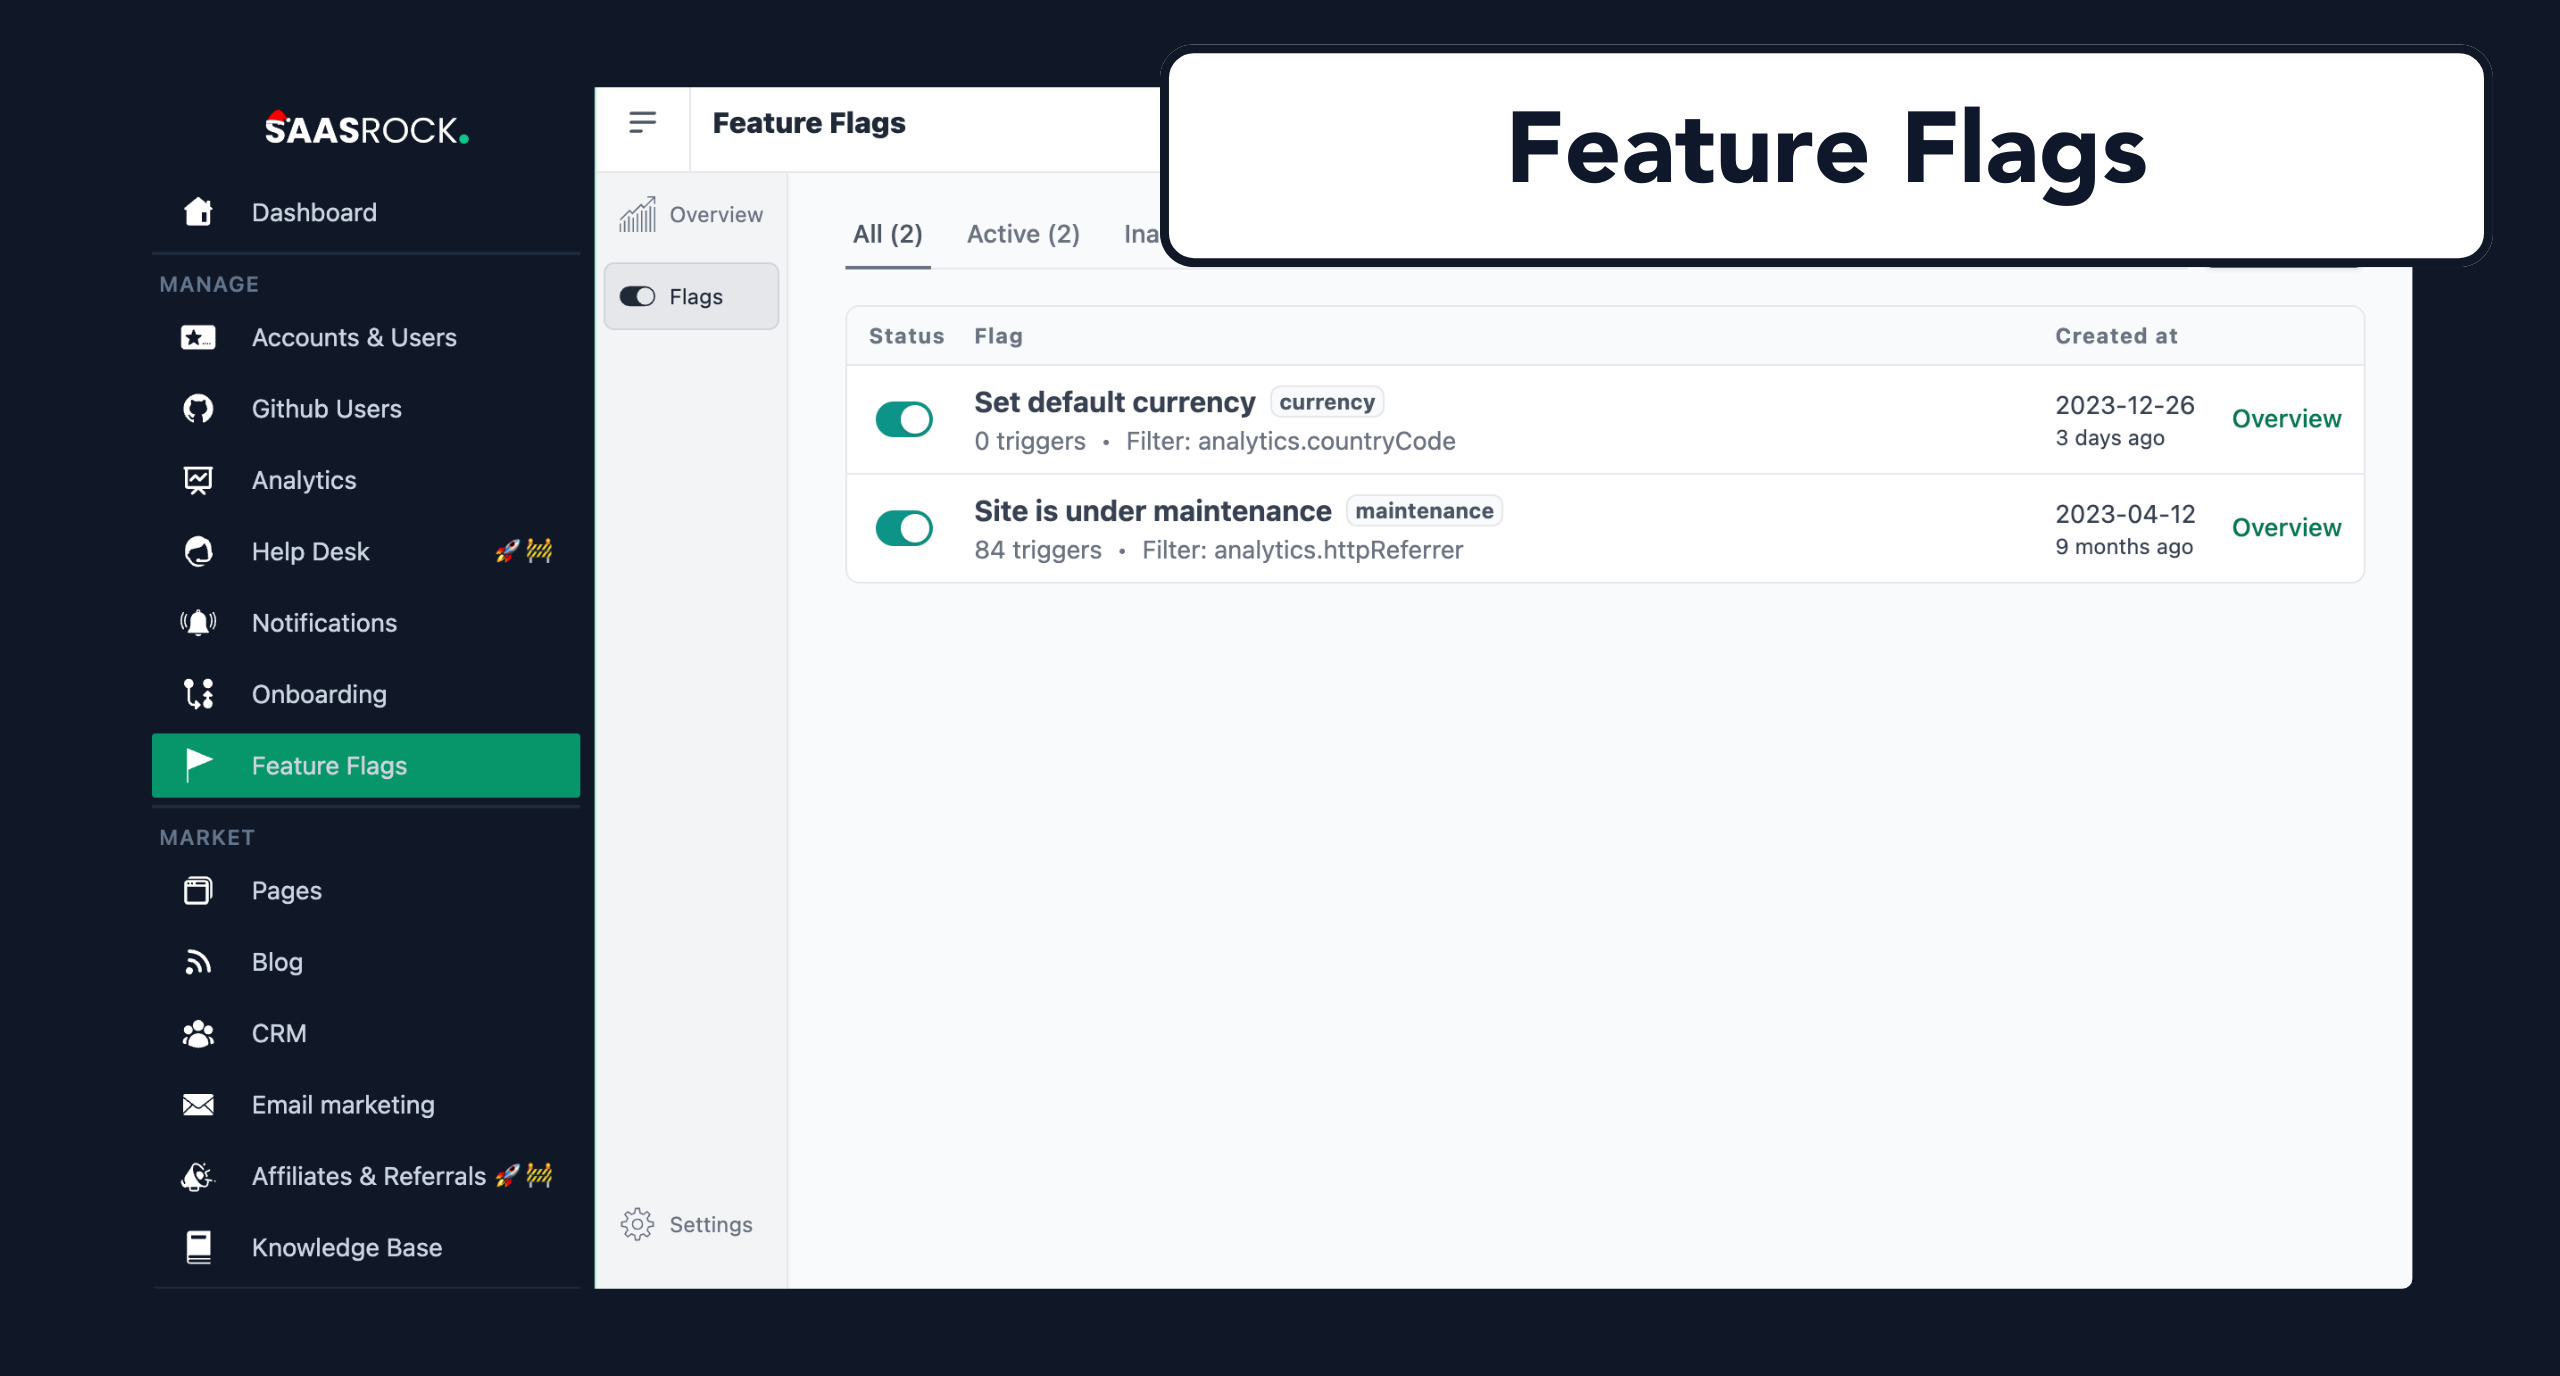Click the Settings gear icon
Screen dimensions: 2560x1376
pyautogui.click(x=640, y=1223)
